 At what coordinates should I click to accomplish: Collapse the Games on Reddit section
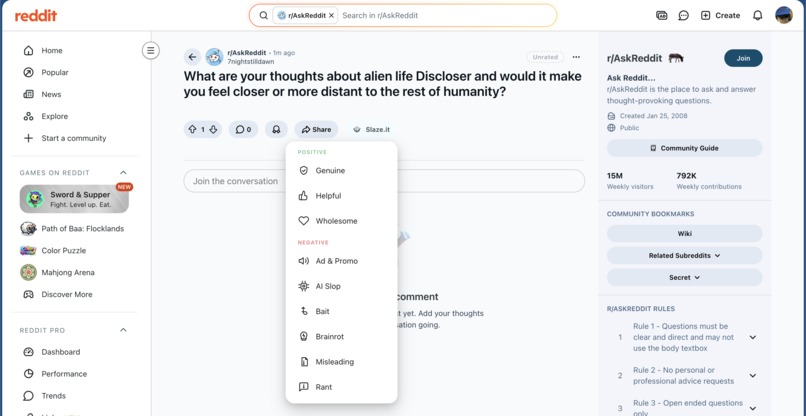point(123,172)
